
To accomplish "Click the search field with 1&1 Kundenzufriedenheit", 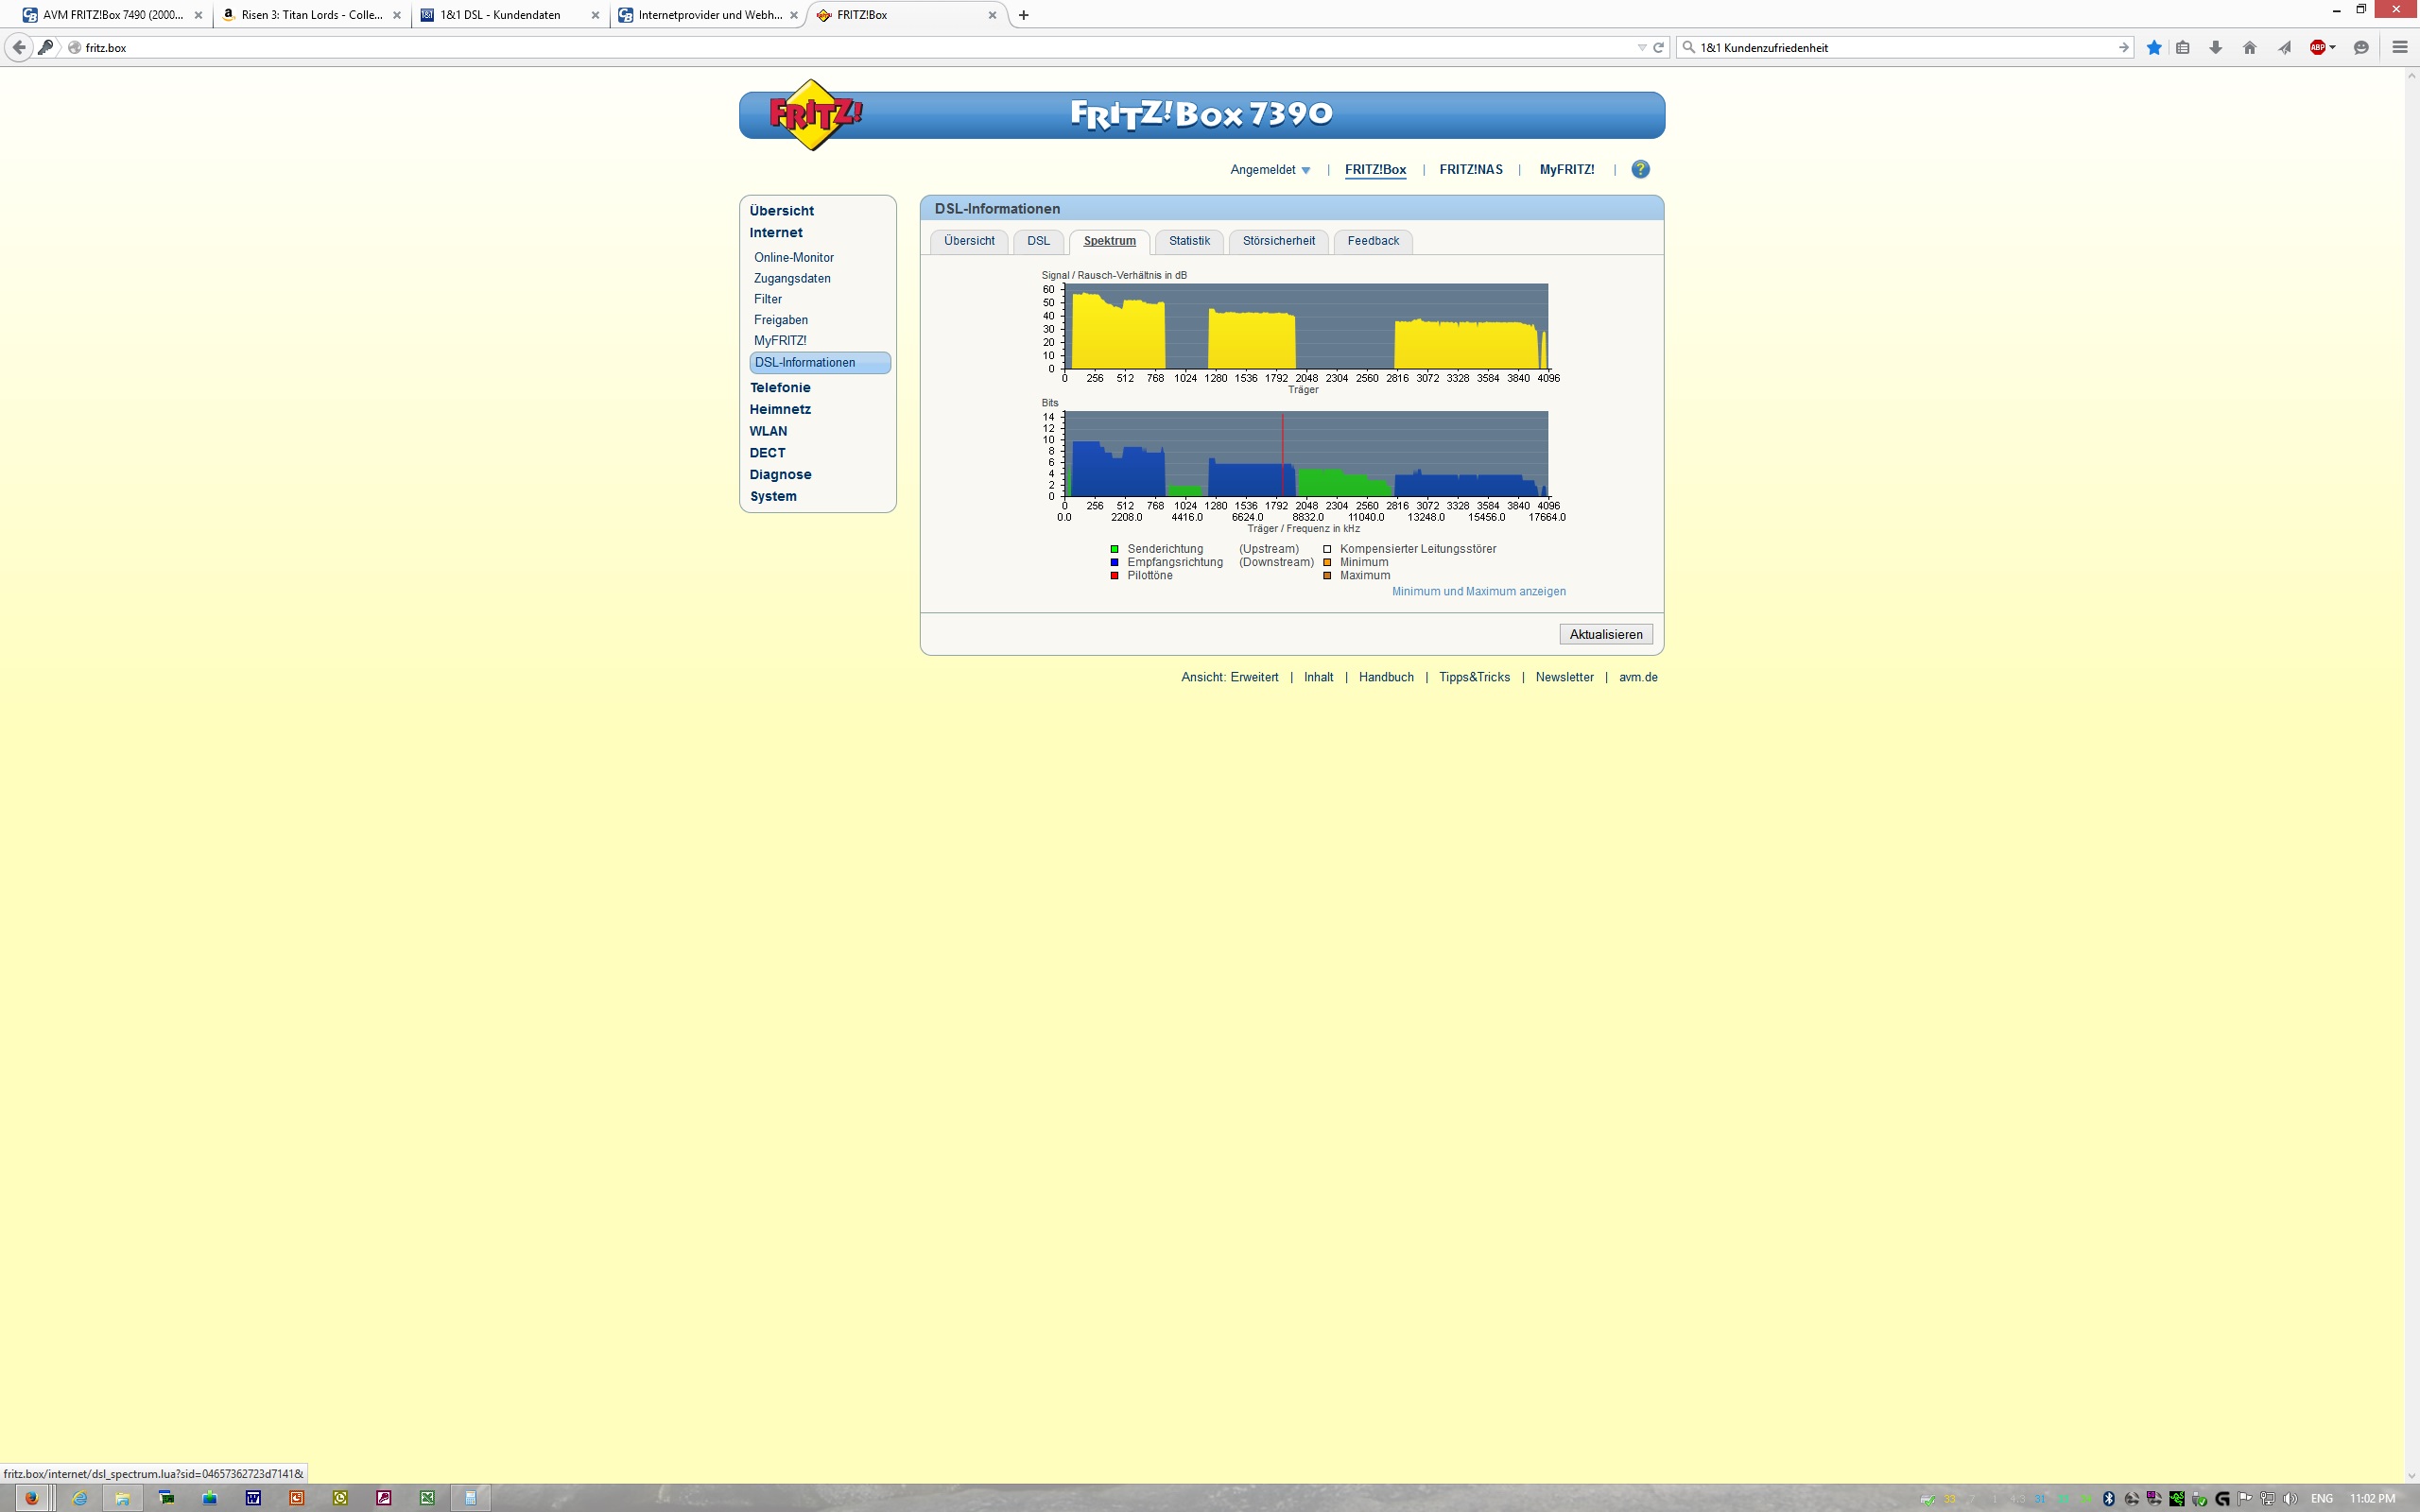I will [x=1905, y=47].
